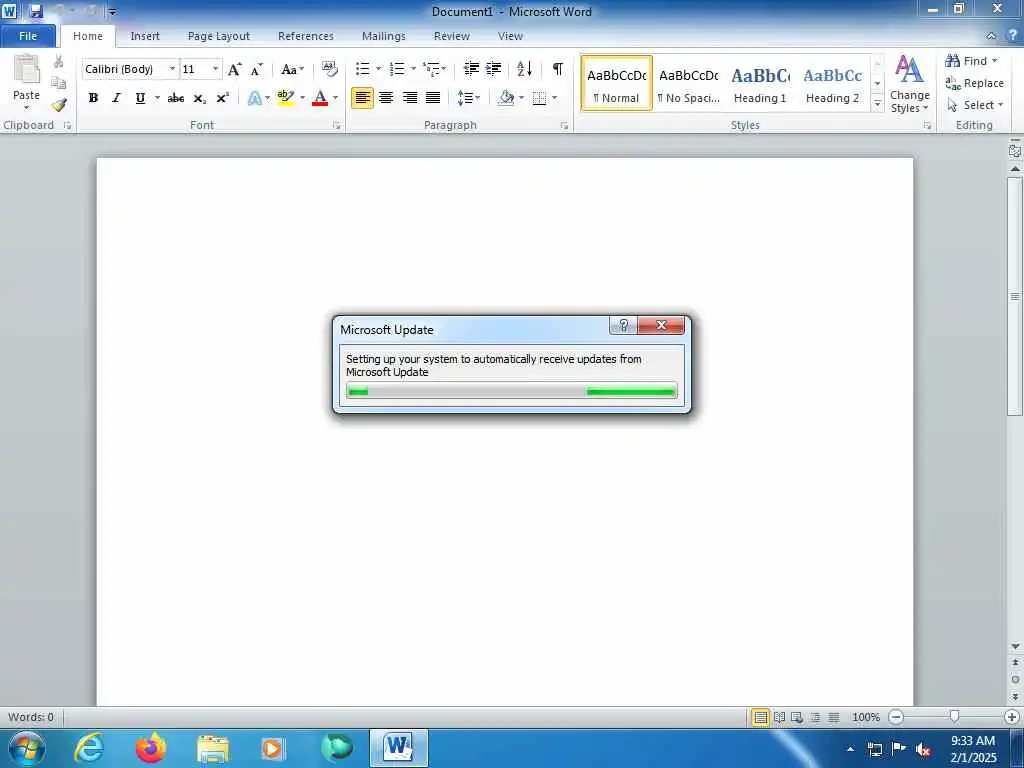Screen dimensions: 1024x768
Task: Open the highlight color dropdown arrow
Action: click(x=302, y=98)
